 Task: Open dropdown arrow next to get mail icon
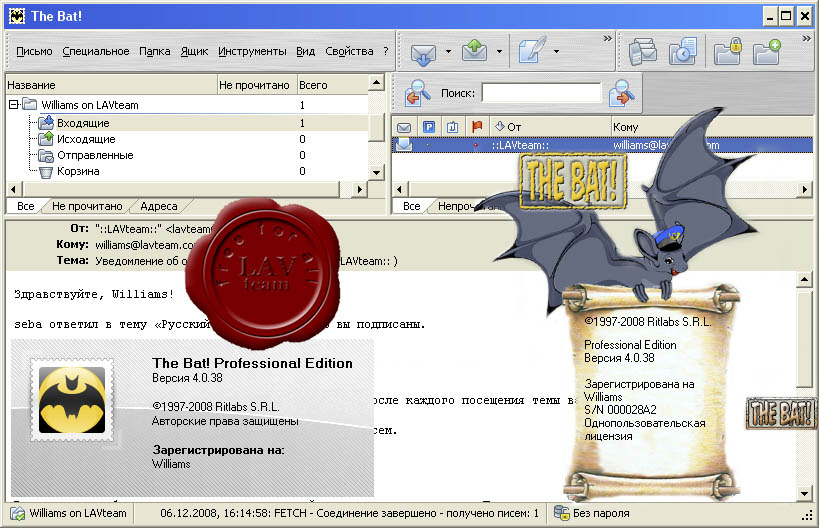(449, 51)
